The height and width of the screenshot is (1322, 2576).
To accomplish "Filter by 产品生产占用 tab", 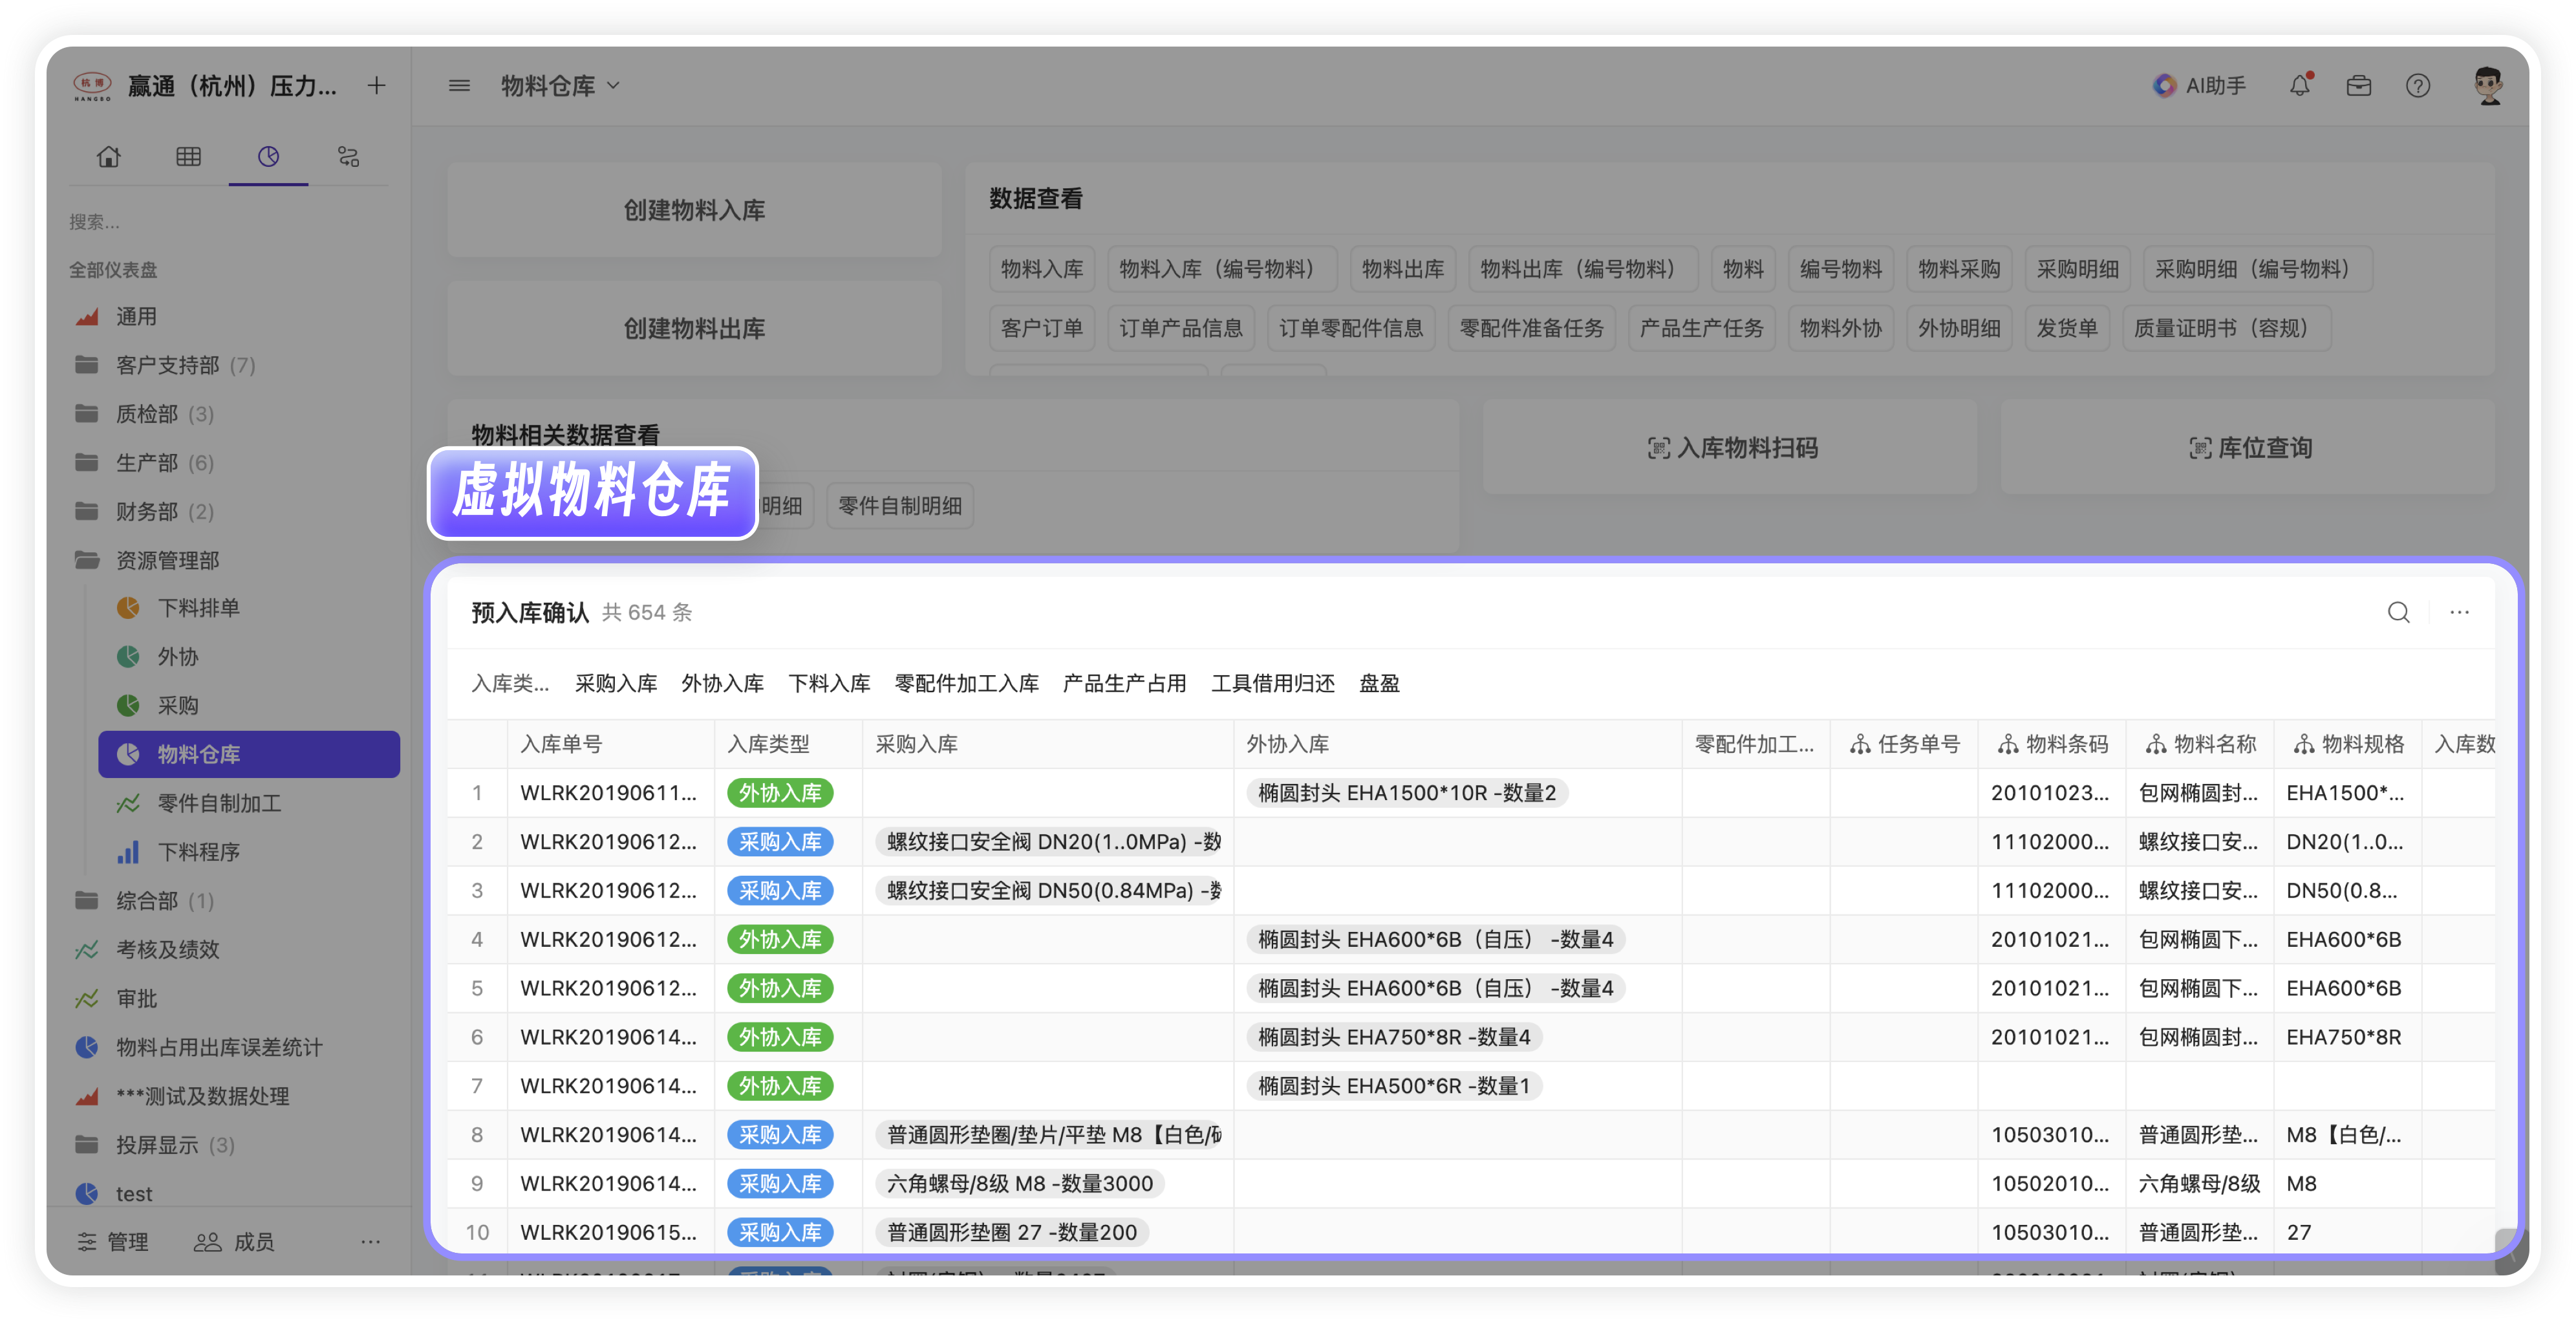I will 1124,684.
